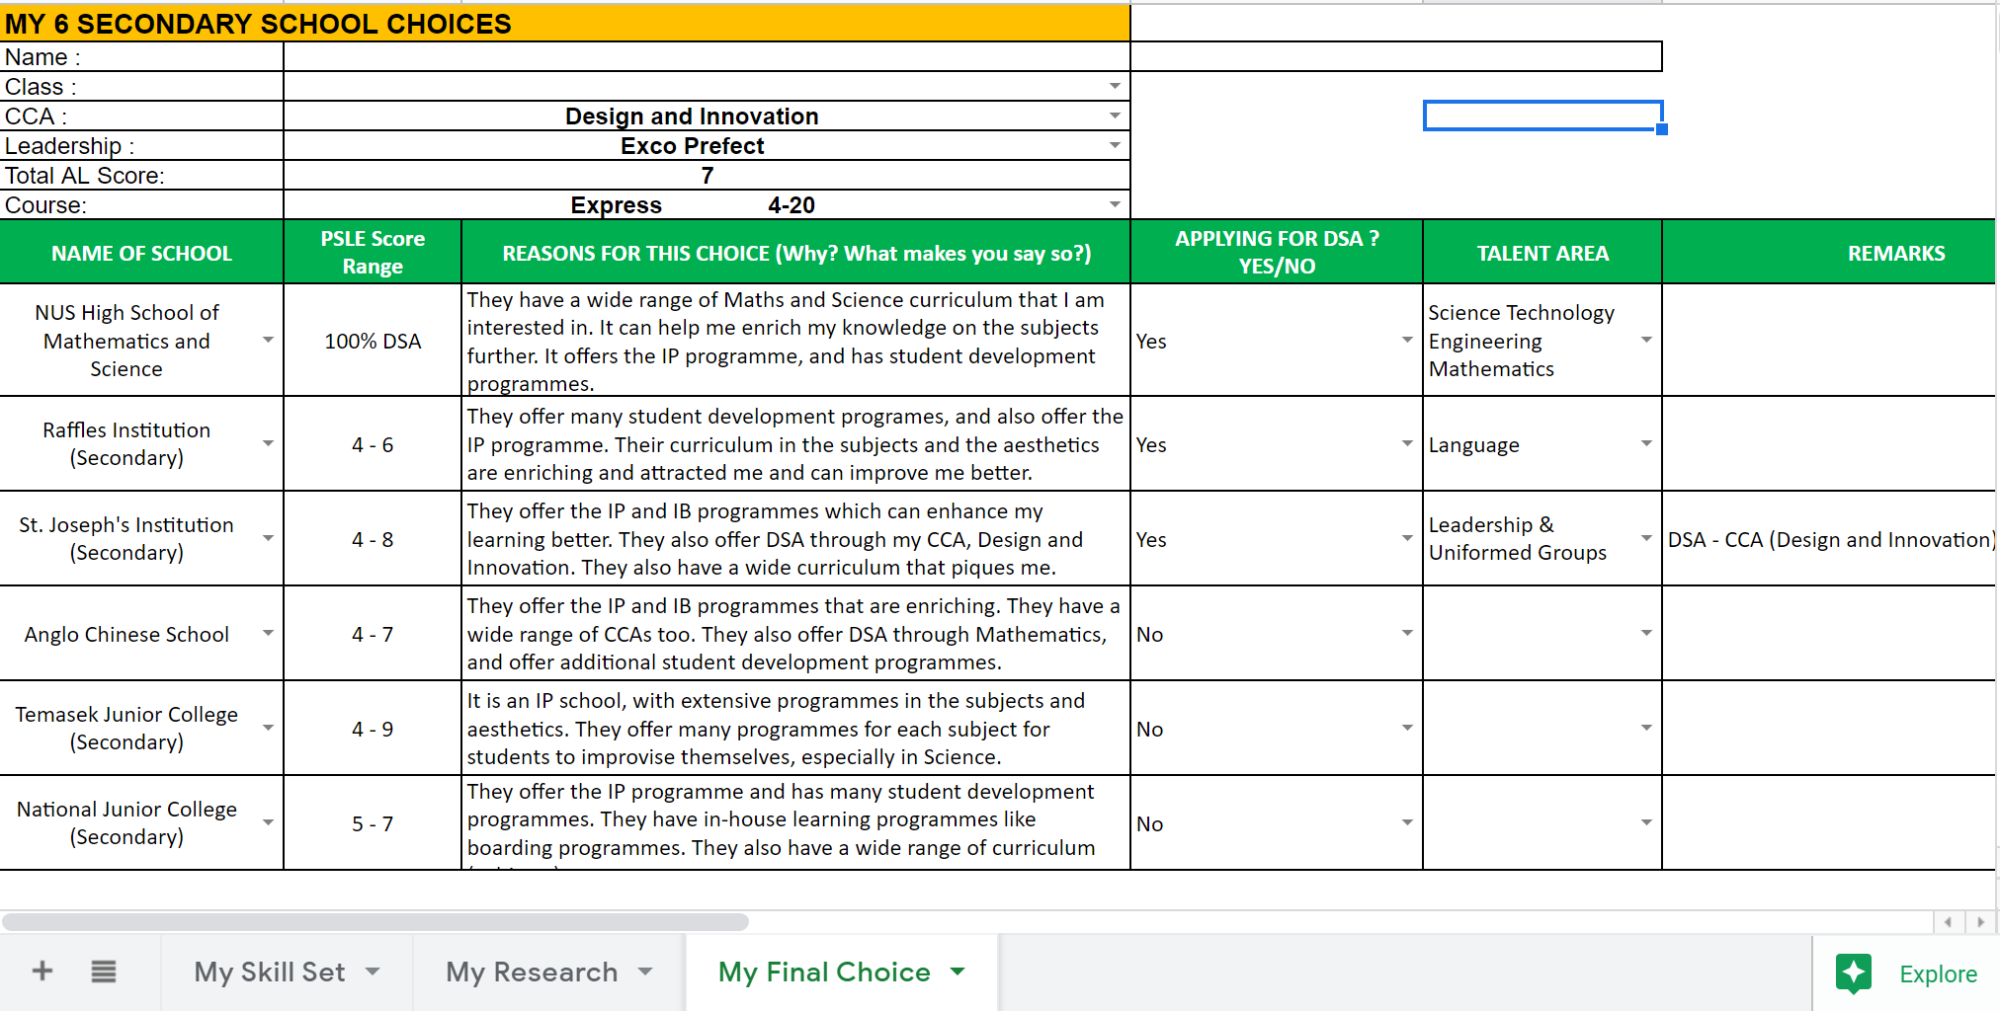This screenshot has width=2000, height=1011.
Task: Open the Leadership dropdown arrow
Action: [1115, 146]
